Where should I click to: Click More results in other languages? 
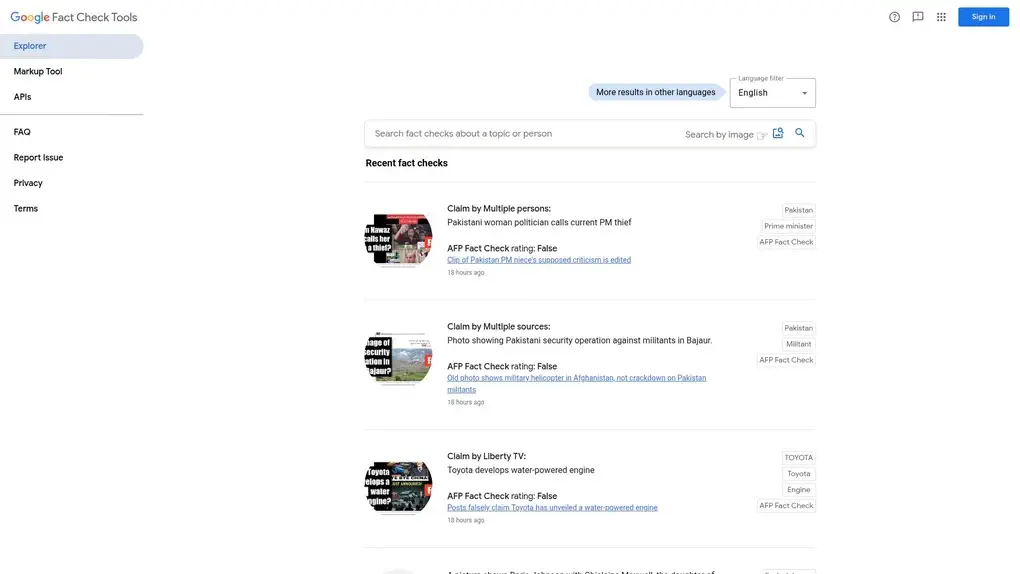(x=655, y=92)
